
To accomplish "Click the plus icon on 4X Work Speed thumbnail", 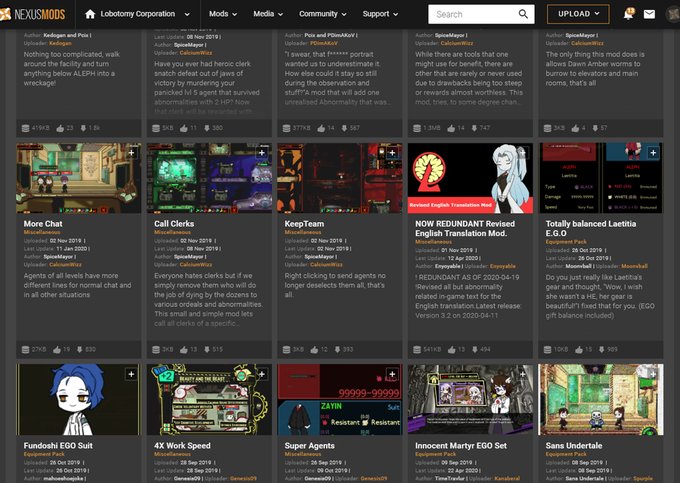I will click(x=262, y=374).
